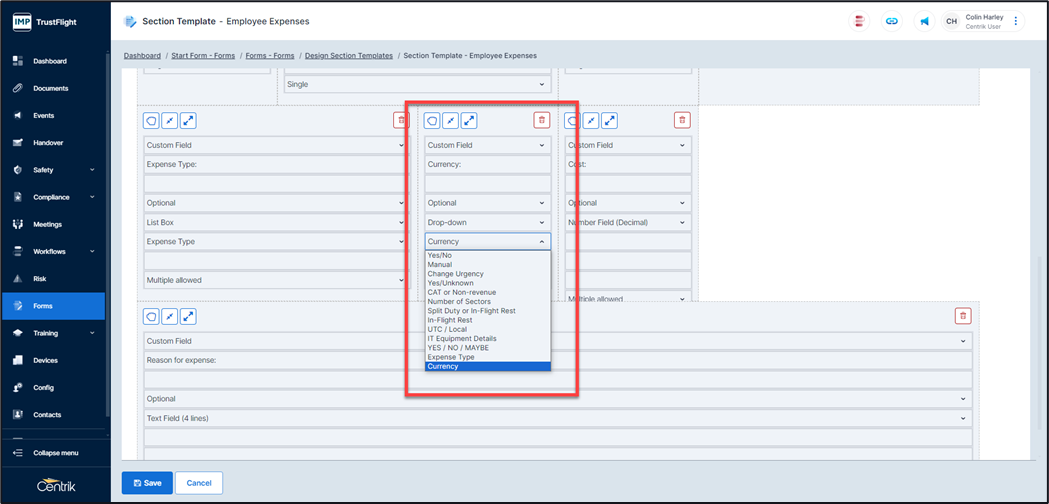The height and width of the screenshot is (504, 1049).
Task: Click the red list icon in header
Action: [859, 21]
